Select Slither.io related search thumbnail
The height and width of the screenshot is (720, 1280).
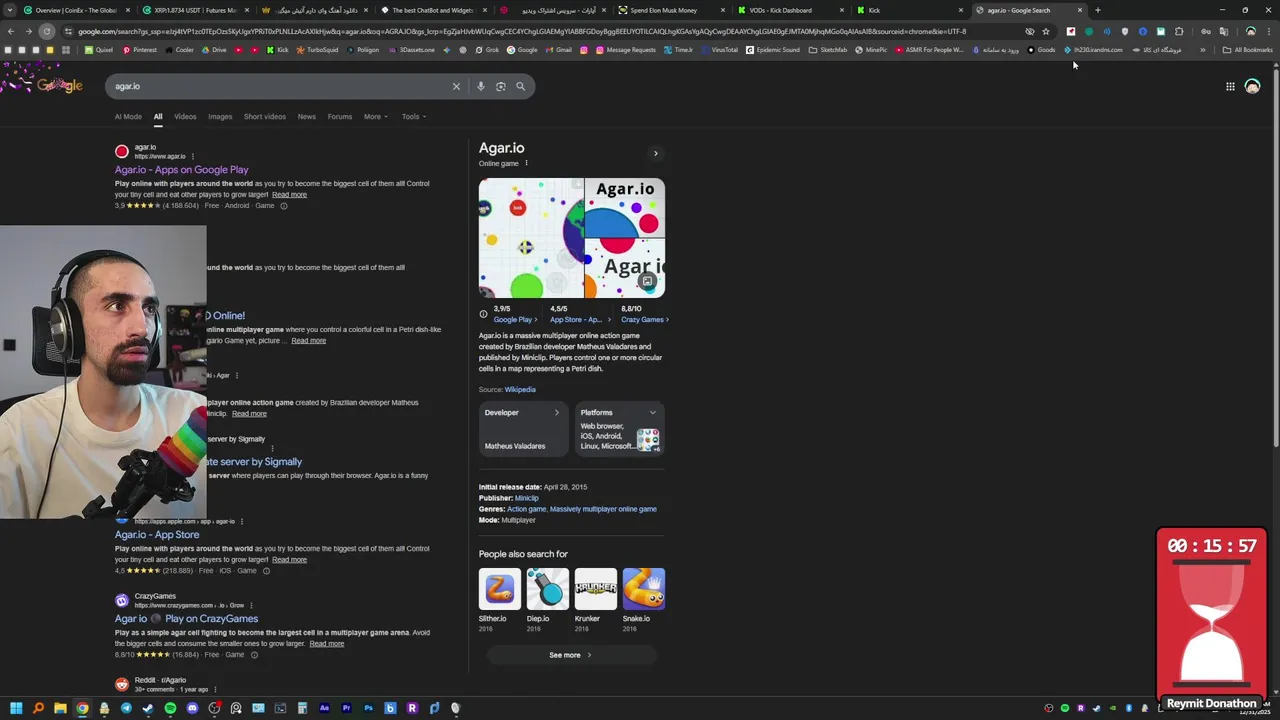click(x=499, y=589)
